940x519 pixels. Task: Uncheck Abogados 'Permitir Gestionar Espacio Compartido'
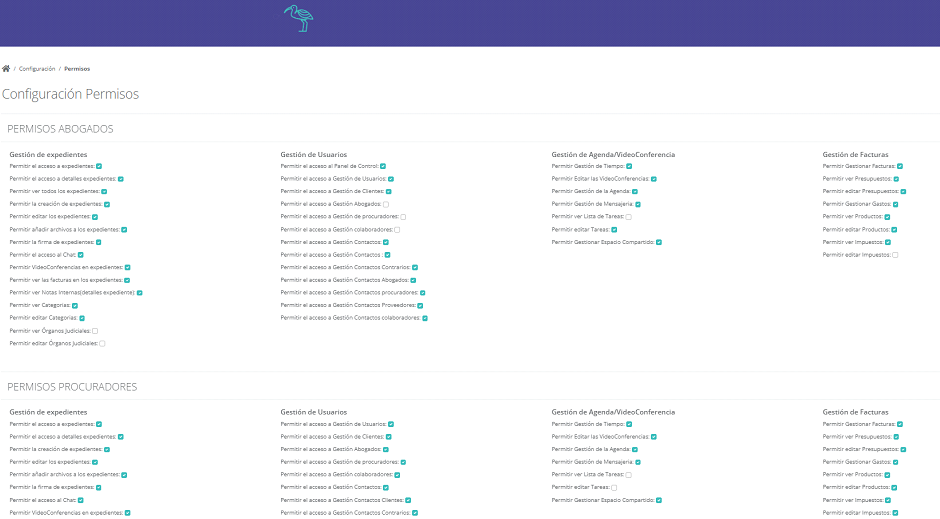[659, 242]
